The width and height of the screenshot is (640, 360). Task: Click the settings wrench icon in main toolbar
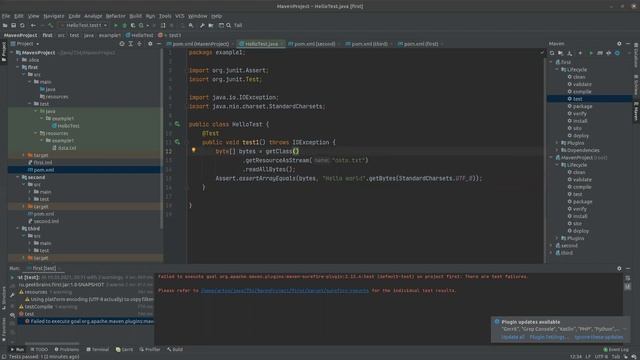[202, 25]
